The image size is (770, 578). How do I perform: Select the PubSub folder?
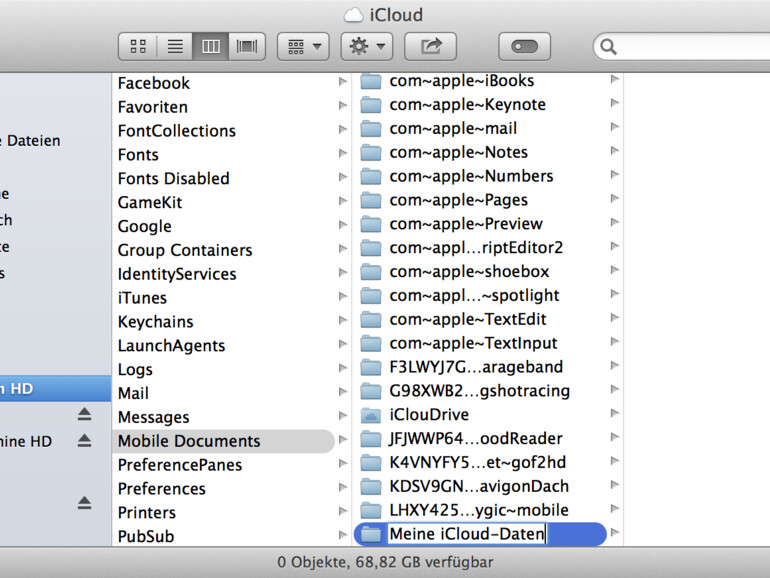tap(146, 536)
